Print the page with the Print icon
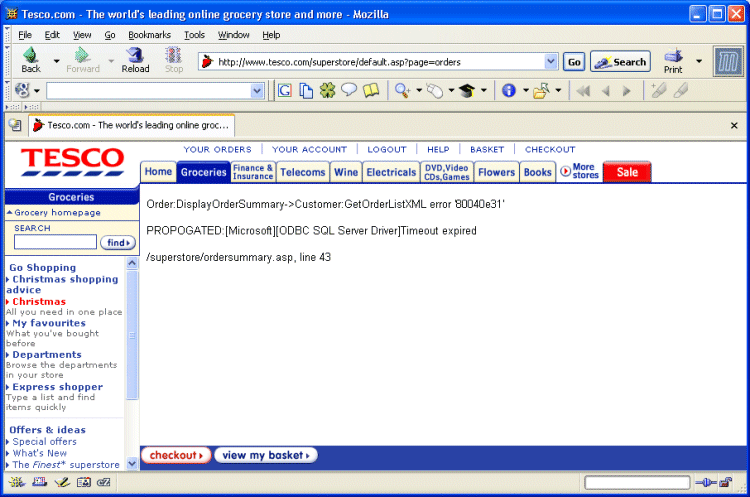 point(673,56)
